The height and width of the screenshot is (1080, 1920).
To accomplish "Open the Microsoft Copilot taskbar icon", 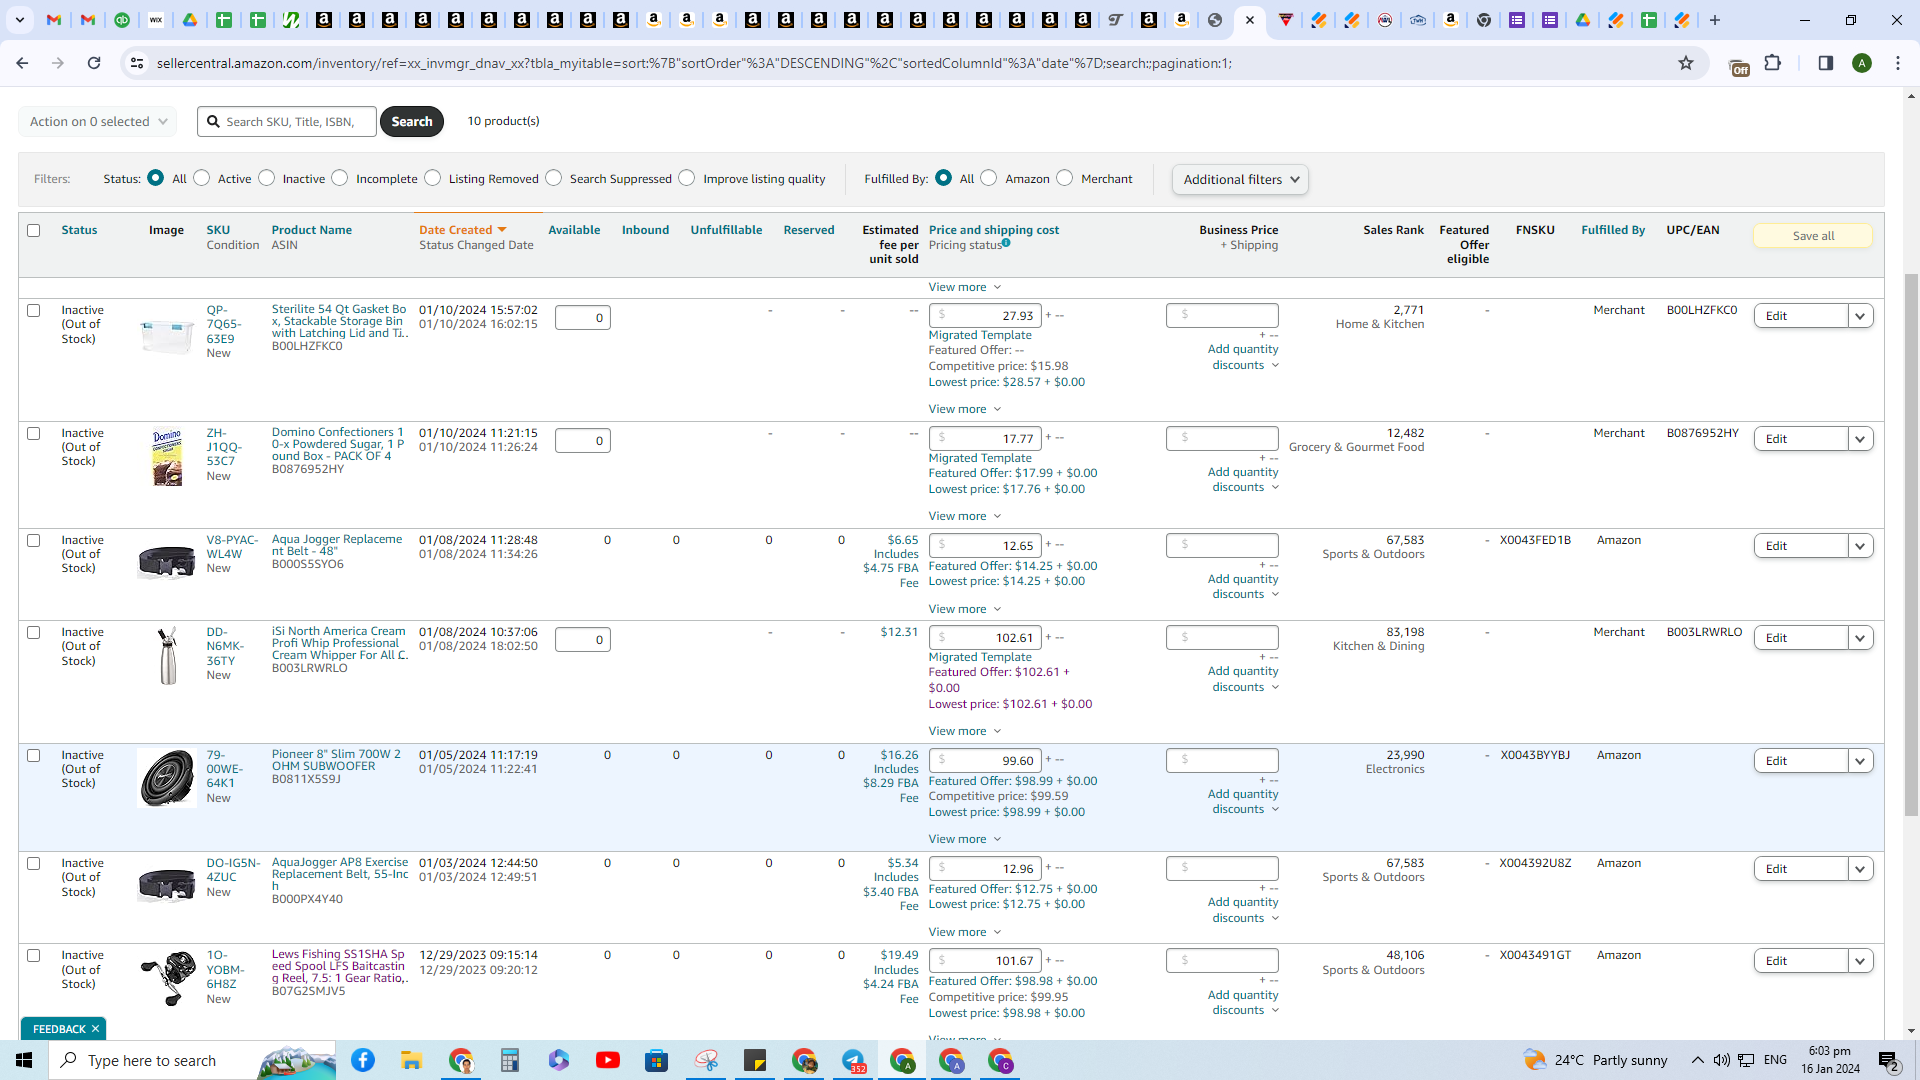I will point(559,1060).
